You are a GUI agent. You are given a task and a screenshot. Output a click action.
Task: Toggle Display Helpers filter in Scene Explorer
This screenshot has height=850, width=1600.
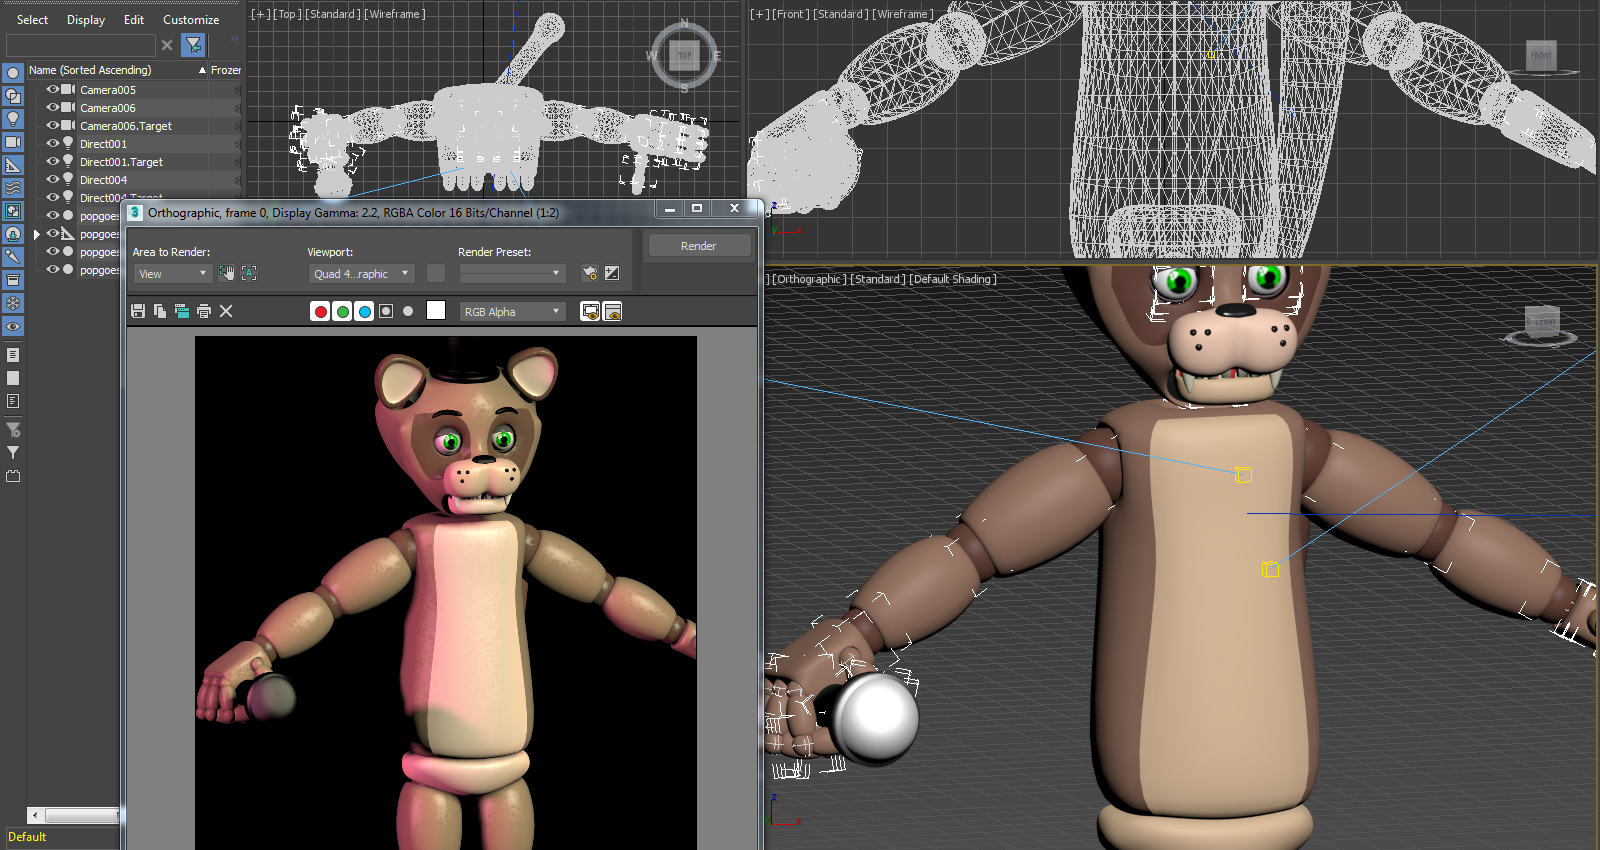tap(13, 165)
